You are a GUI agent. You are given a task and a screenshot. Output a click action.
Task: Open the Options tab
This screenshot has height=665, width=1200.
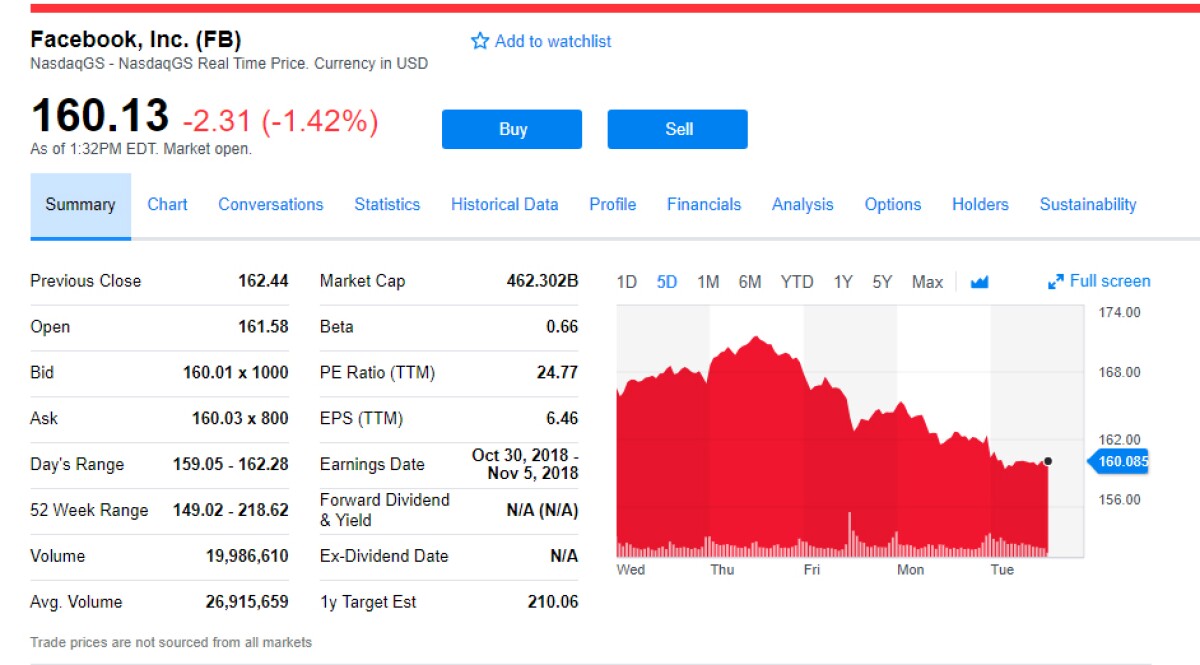pyautogui.click(x=893, y=204)
